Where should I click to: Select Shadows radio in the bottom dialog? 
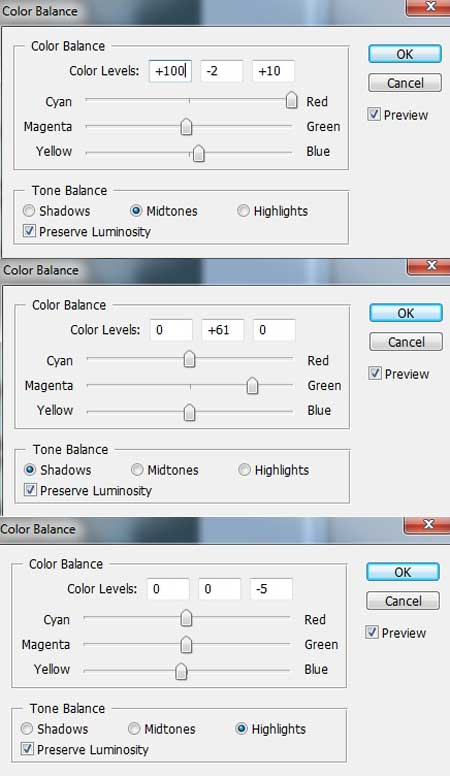(x=27, y=728)
